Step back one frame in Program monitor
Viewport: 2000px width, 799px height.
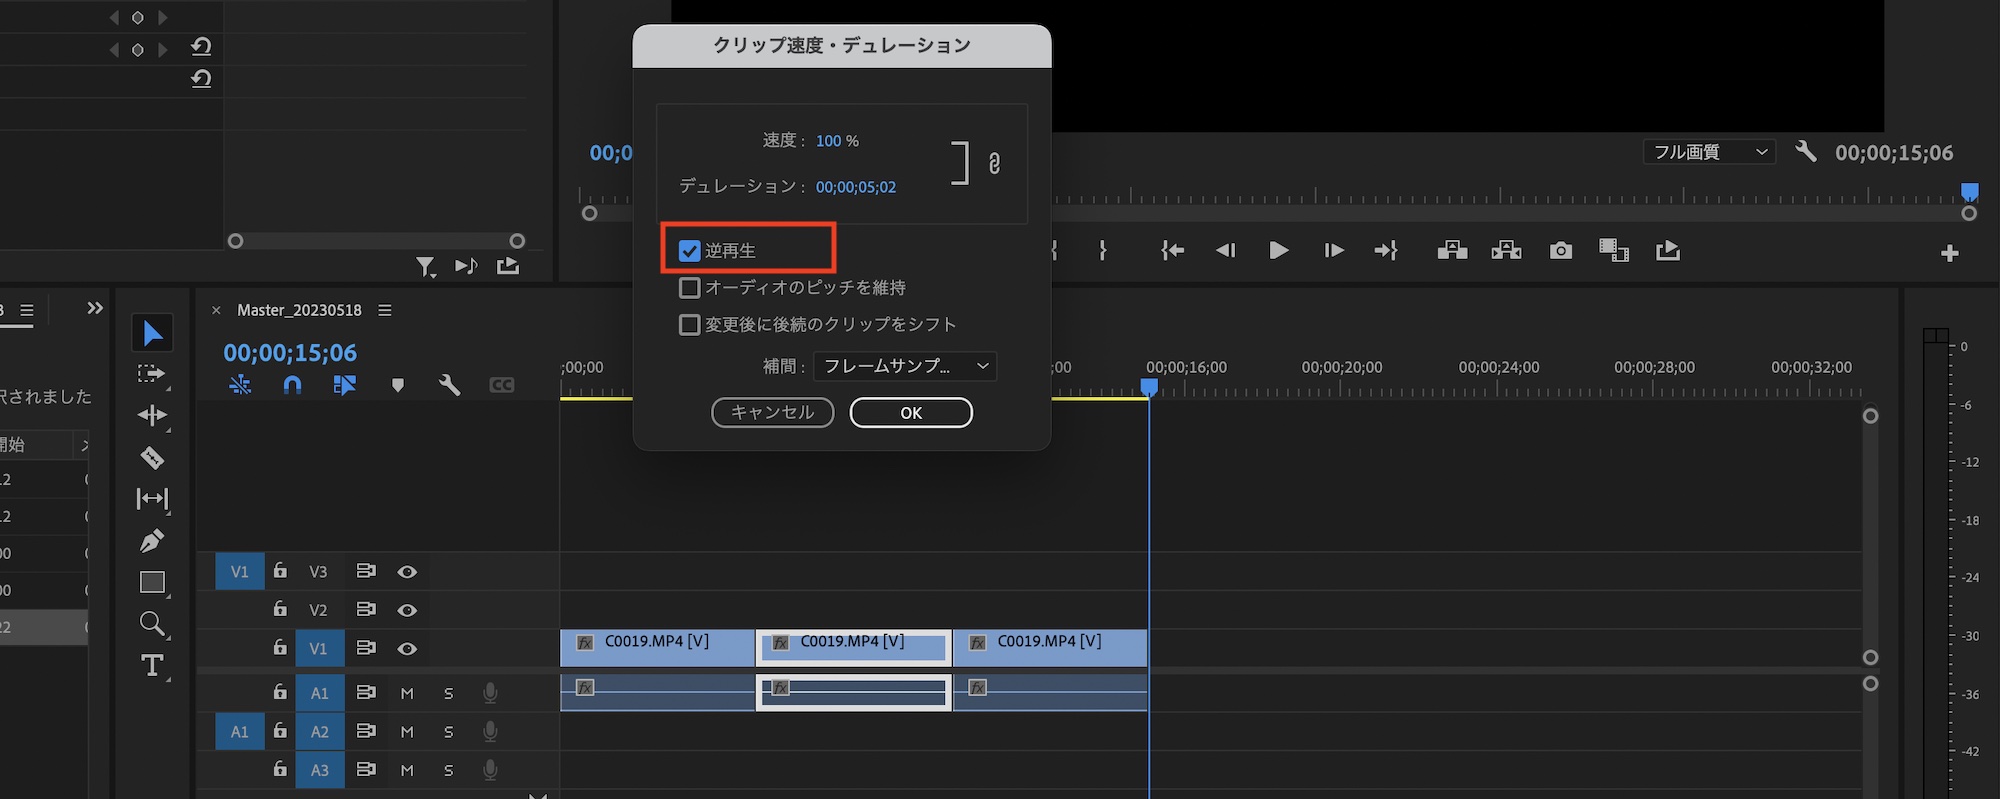pyautogui.click(x=1225, y=251)
